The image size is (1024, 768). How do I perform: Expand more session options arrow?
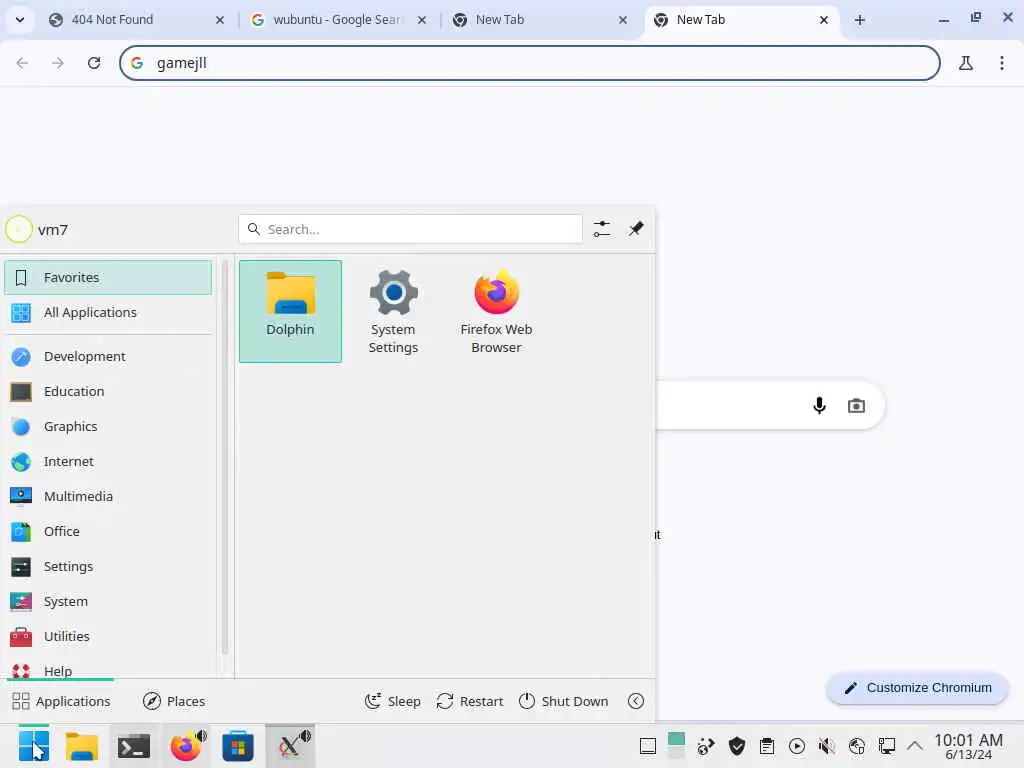[635, 701]
